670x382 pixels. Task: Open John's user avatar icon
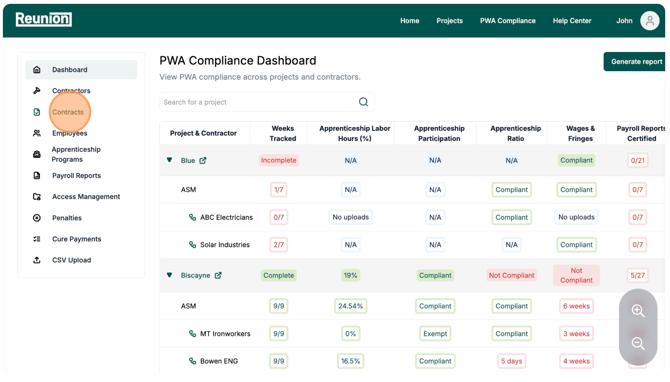pos(649,21)
